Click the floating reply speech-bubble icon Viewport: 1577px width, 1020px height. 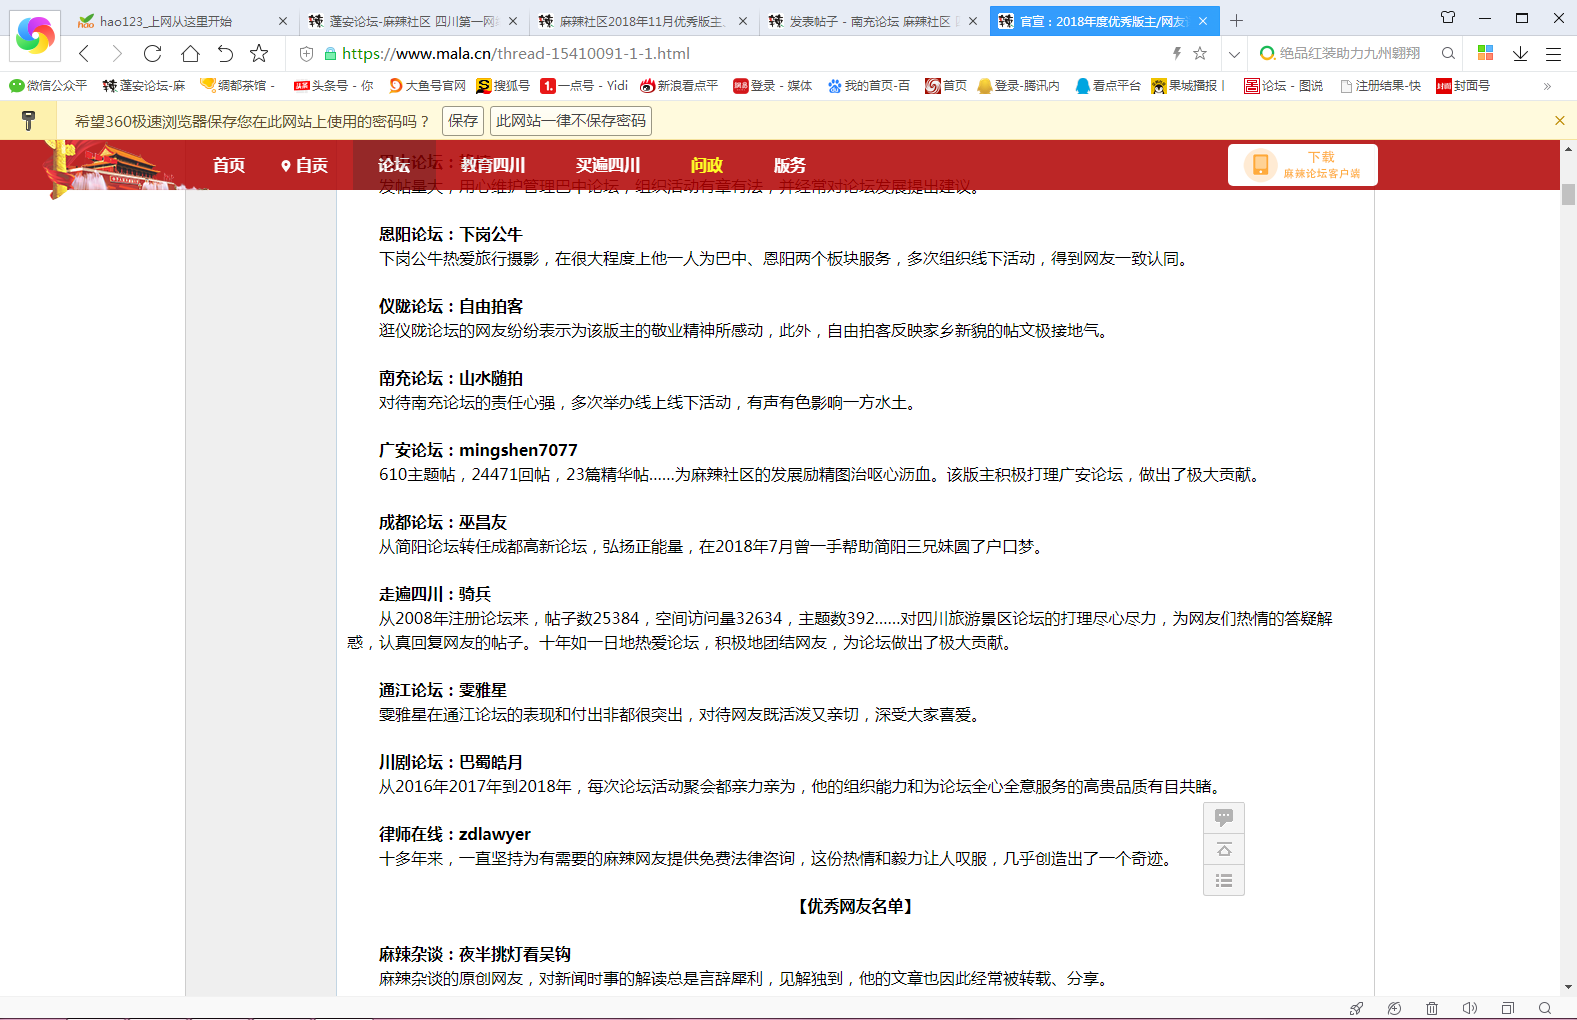(x=1223, y=818)
